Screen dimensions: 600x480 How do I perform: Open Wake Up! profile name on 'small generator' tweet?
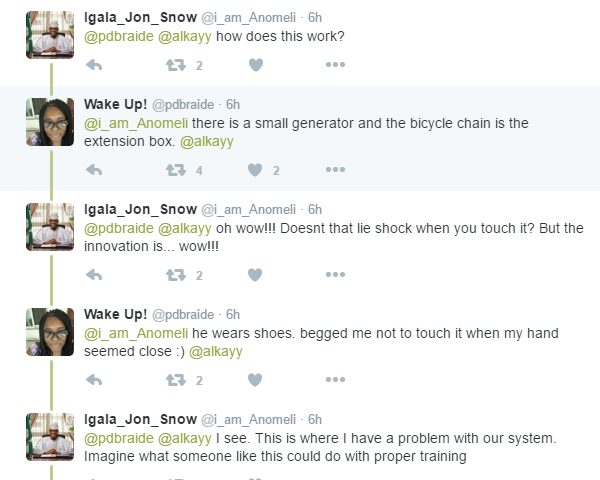116,104
